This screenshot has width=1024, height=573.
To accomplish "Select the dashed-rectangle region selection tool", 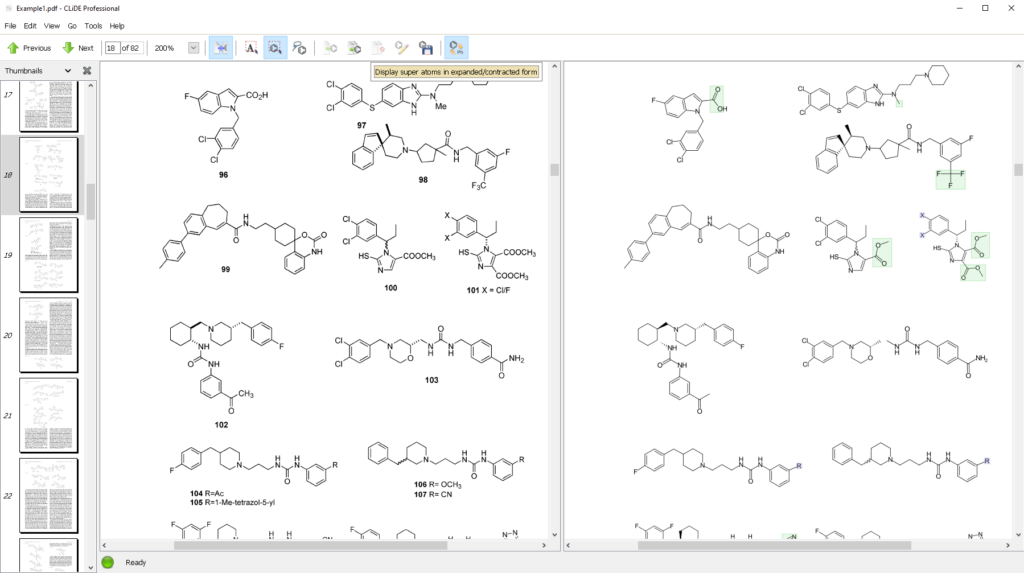I will click(x=275, y=47).
